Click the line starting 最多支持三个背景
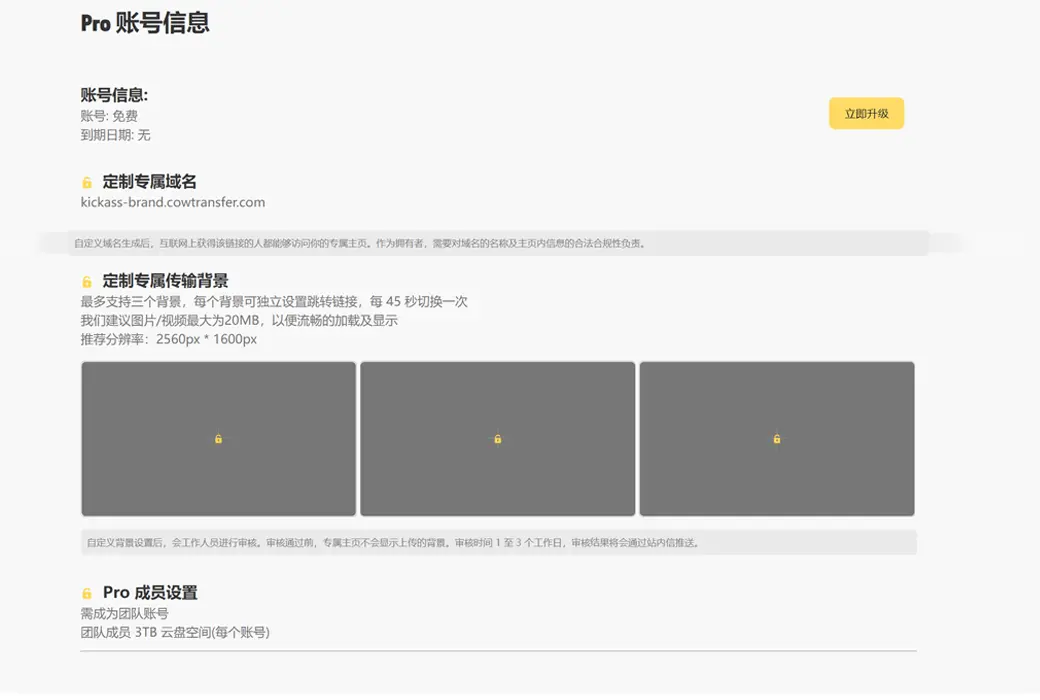 (x=274, y=302)
